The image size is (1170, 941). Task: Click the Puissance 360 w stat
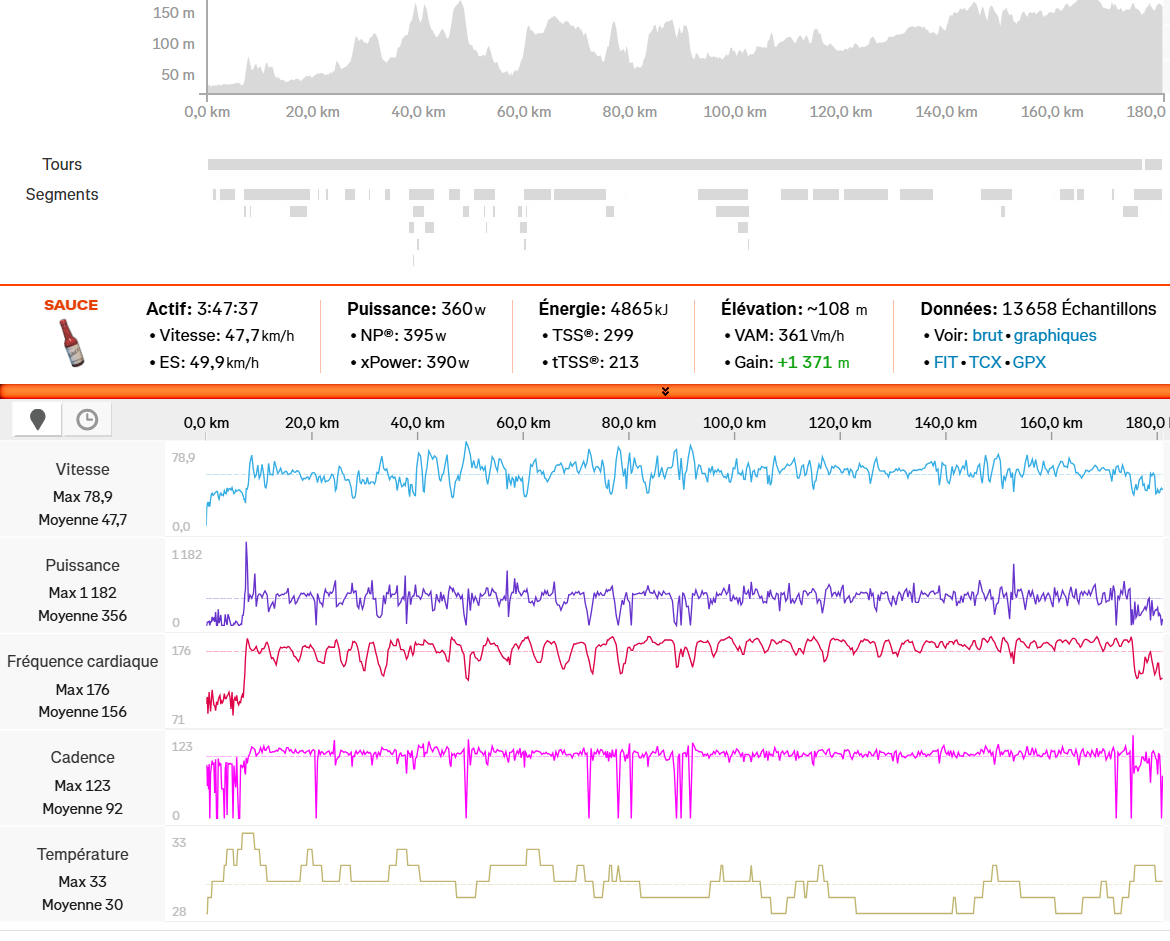click(x=416, y=309)
